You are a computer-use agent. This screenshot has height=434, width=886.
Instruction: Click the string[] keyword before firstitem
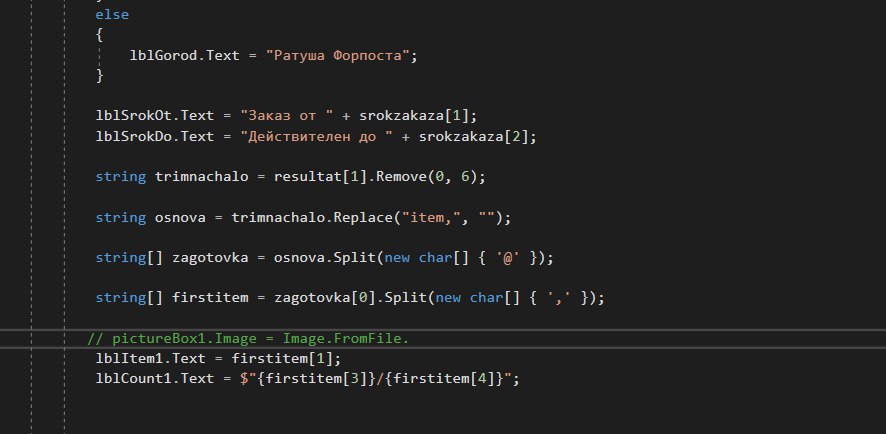tap(129, 298)
